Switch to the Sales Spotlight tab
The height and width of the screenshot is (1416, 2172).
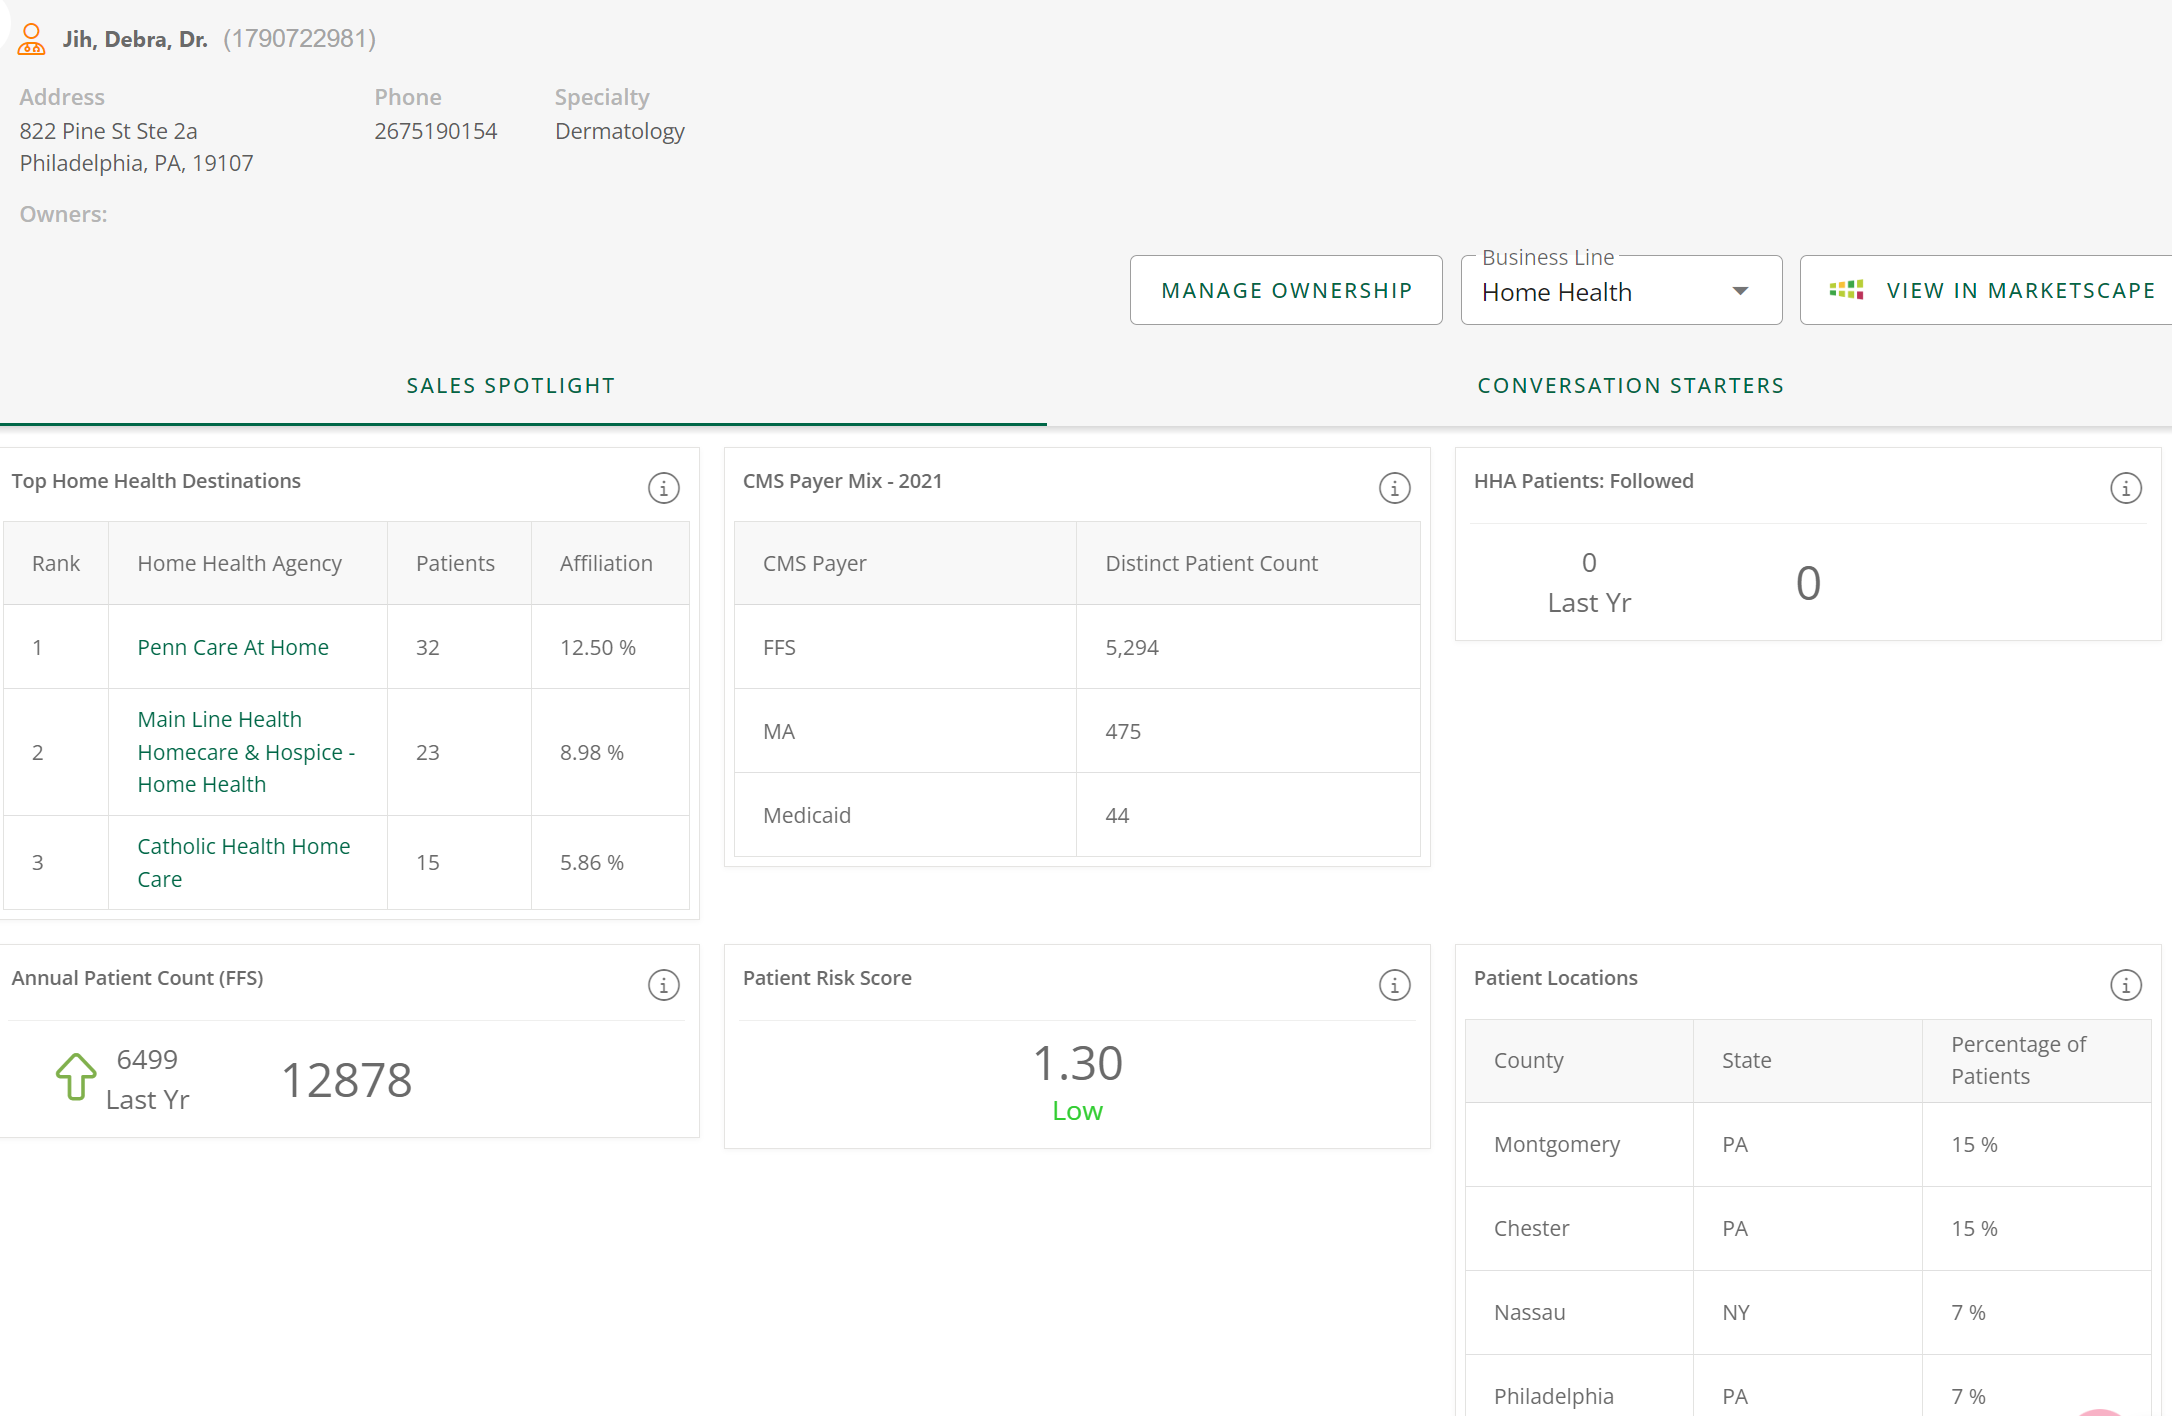510,386
